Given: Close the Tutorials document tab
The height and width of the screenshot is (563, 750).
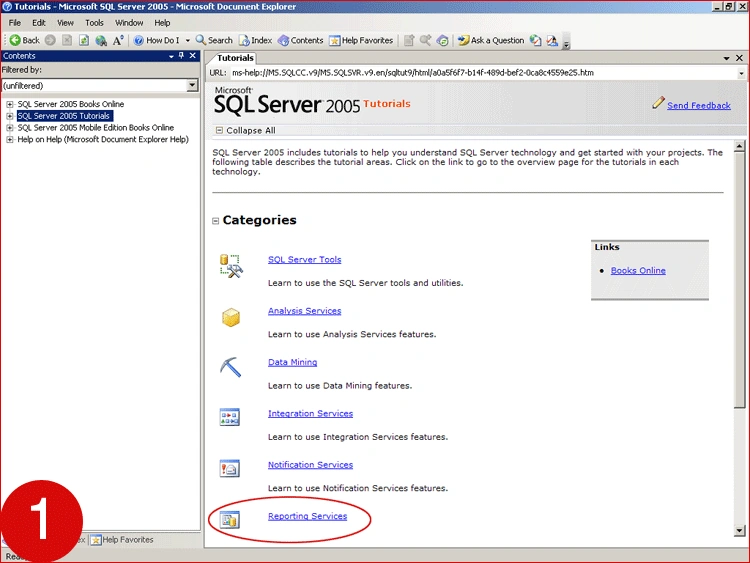Looking at the screenshot, I should (x=739, y=58).
